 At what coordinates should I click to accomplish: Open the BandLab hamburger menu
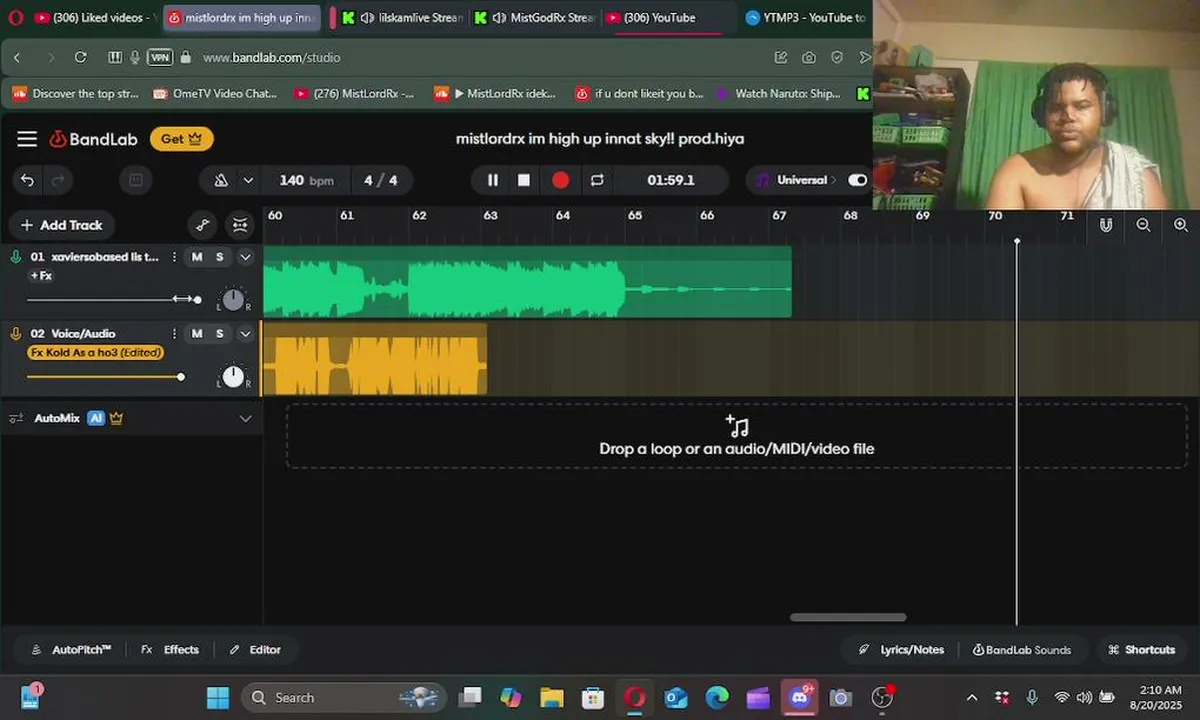point(27,139)
